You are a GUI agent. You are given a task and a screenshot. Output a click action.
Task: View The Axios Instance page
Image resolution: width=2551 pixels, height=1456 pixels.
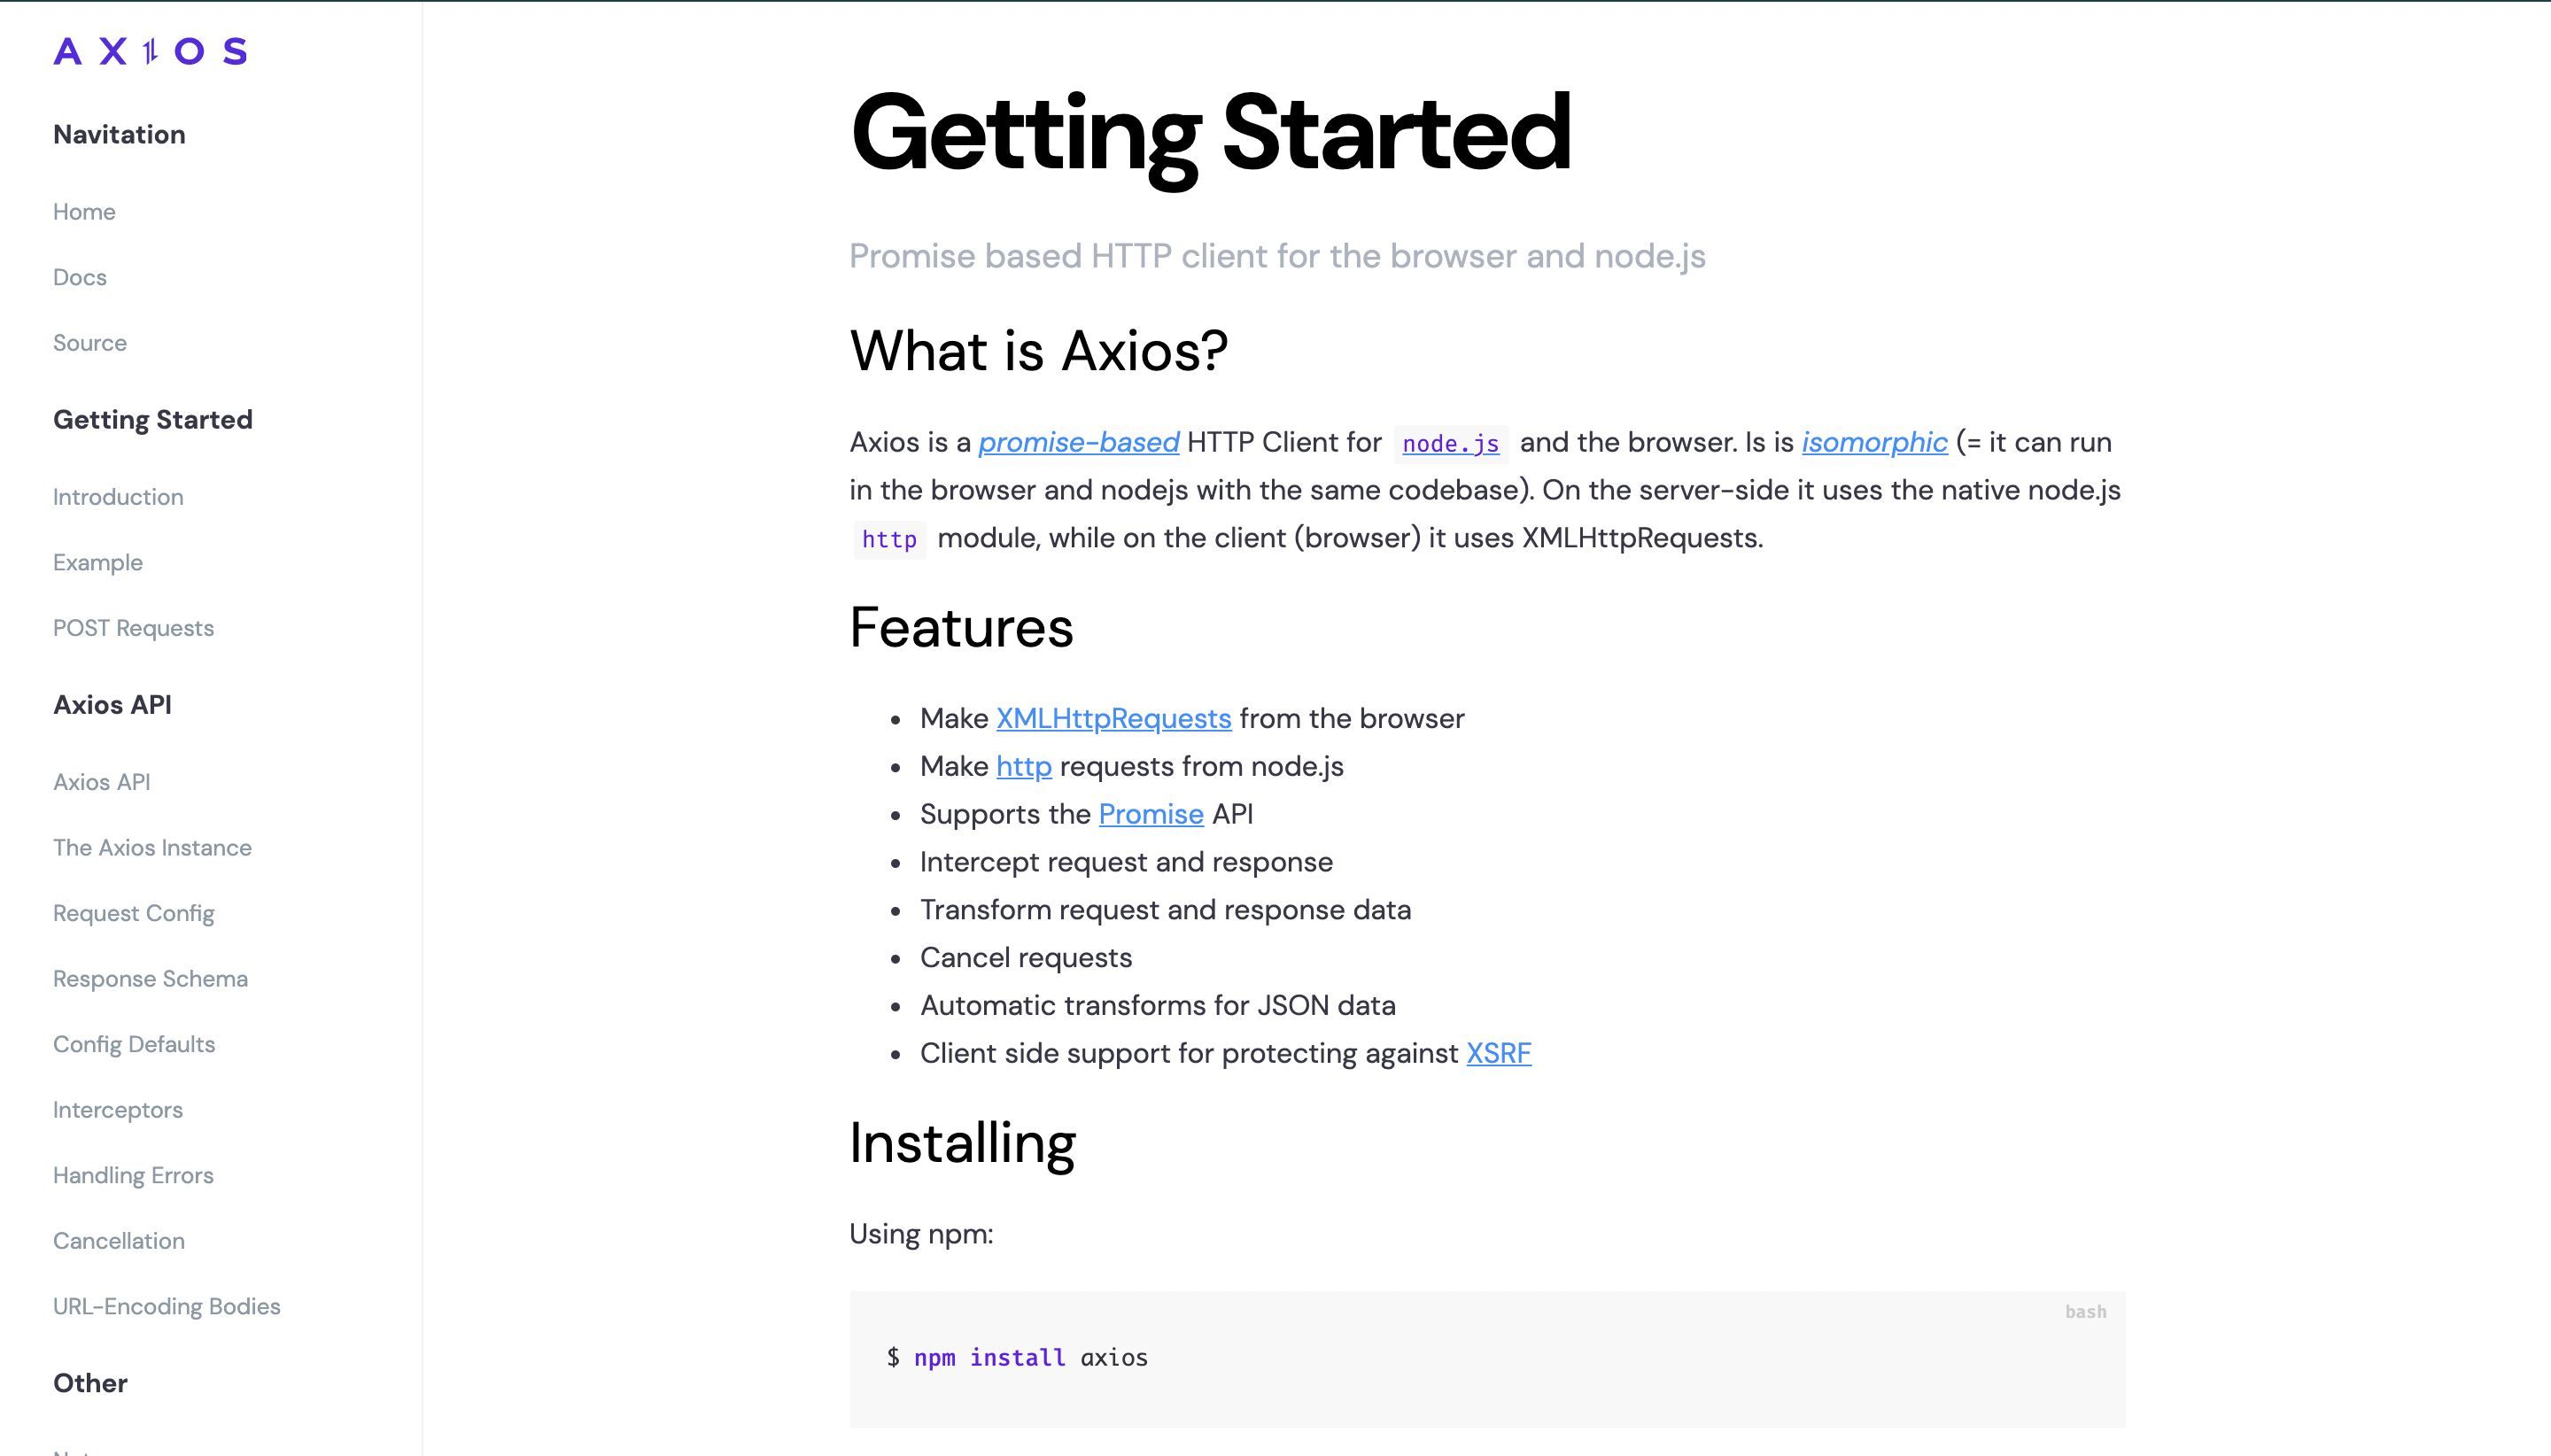pos(152,847)
